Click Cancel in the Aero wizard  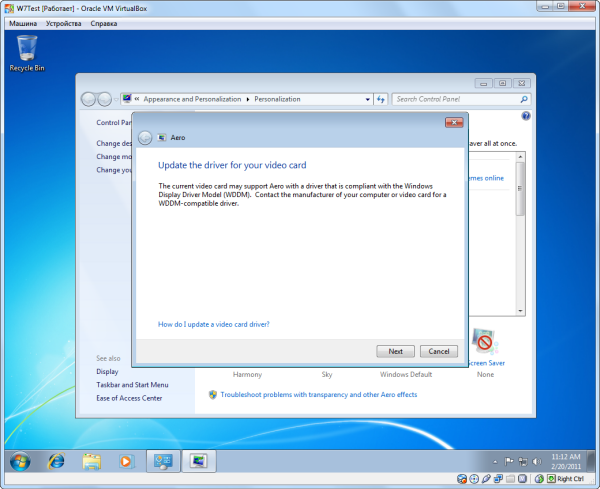[439, 351]
